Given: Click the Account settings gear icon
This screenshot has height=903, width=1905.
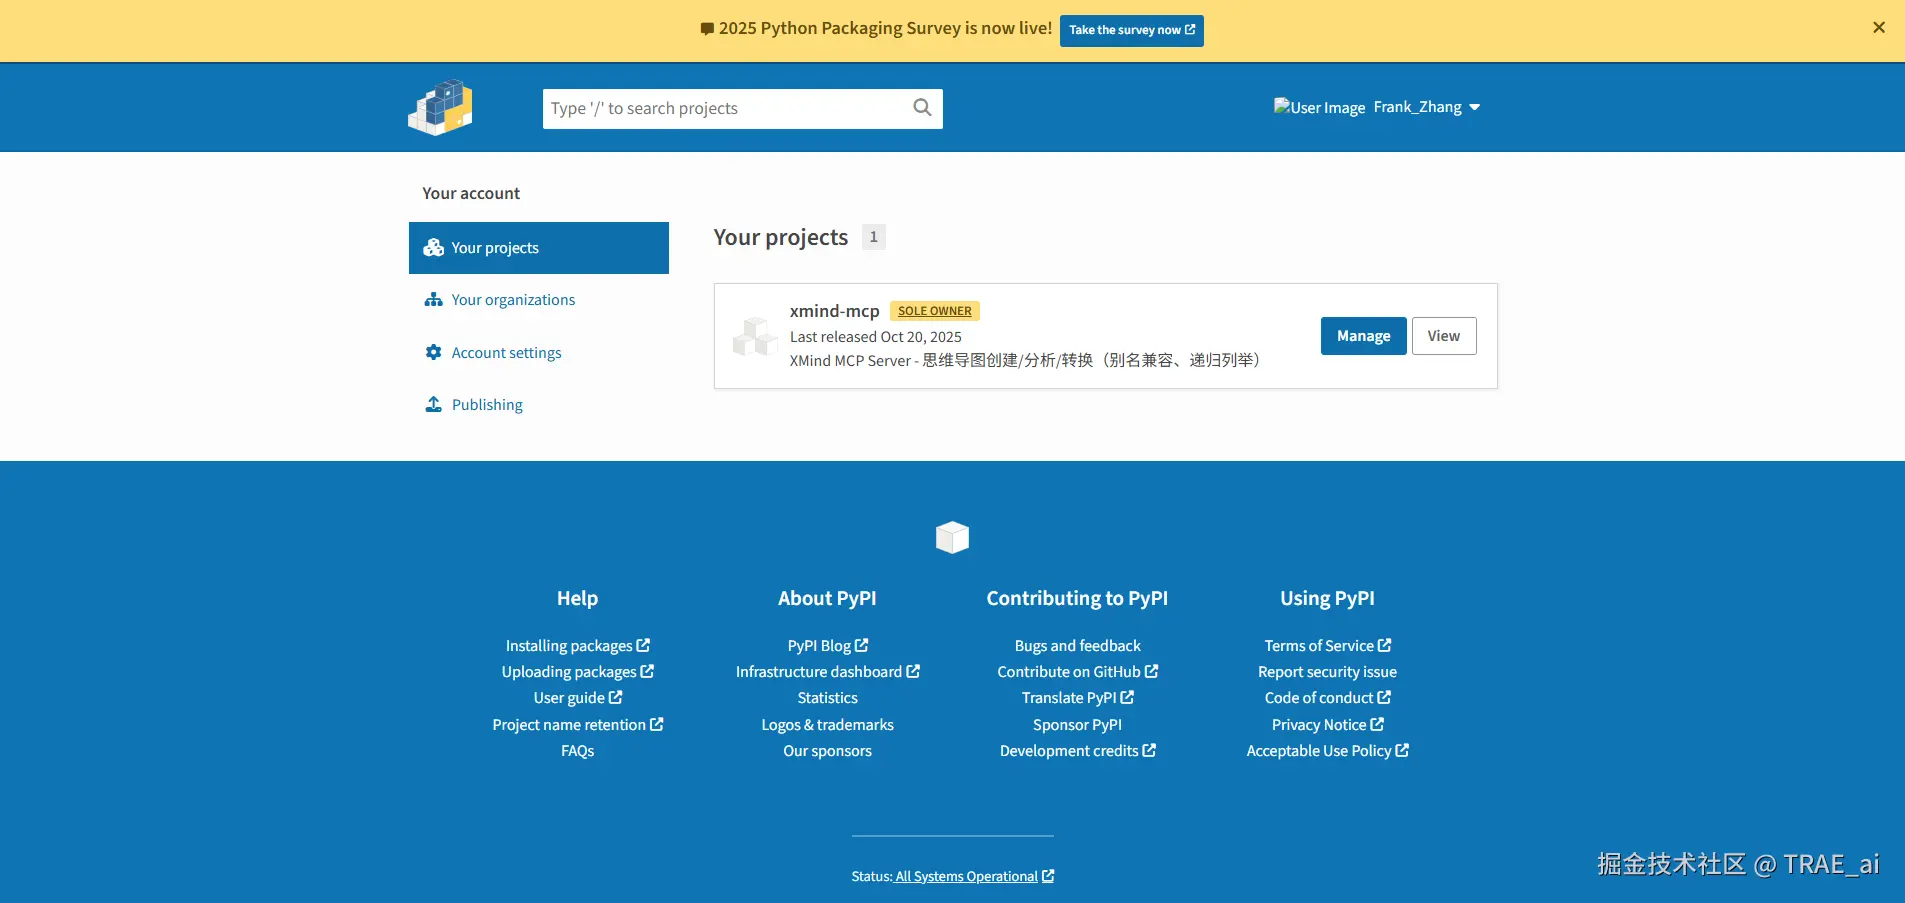Looking at the screenshot, I should (x=433, y=352).
